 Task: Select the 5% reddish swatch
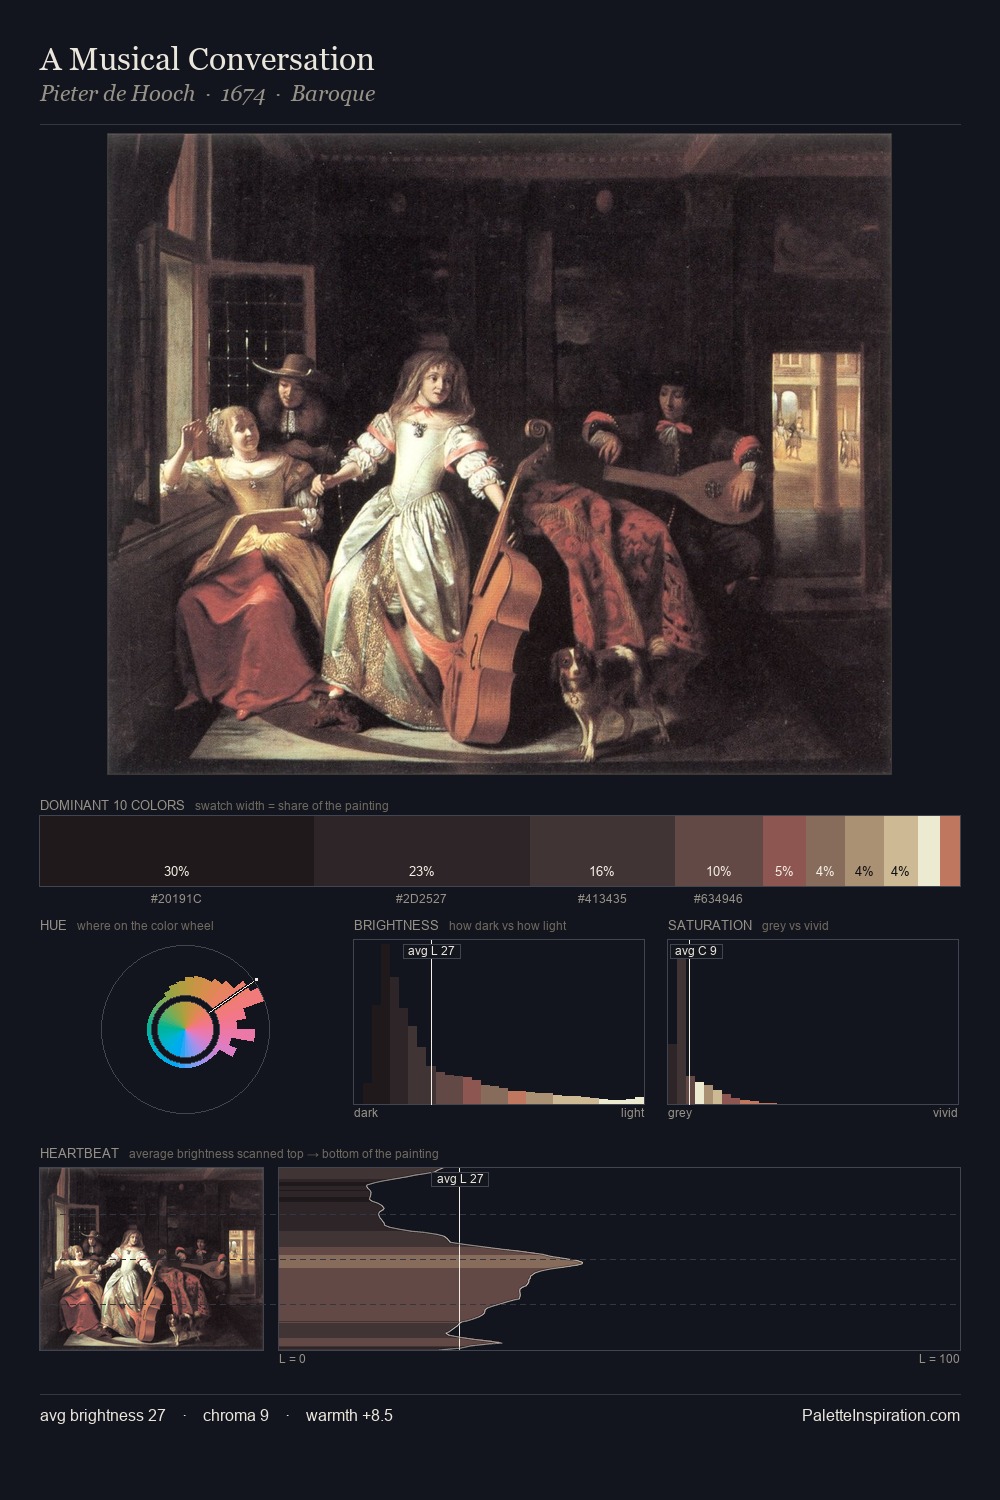(784, 851)
